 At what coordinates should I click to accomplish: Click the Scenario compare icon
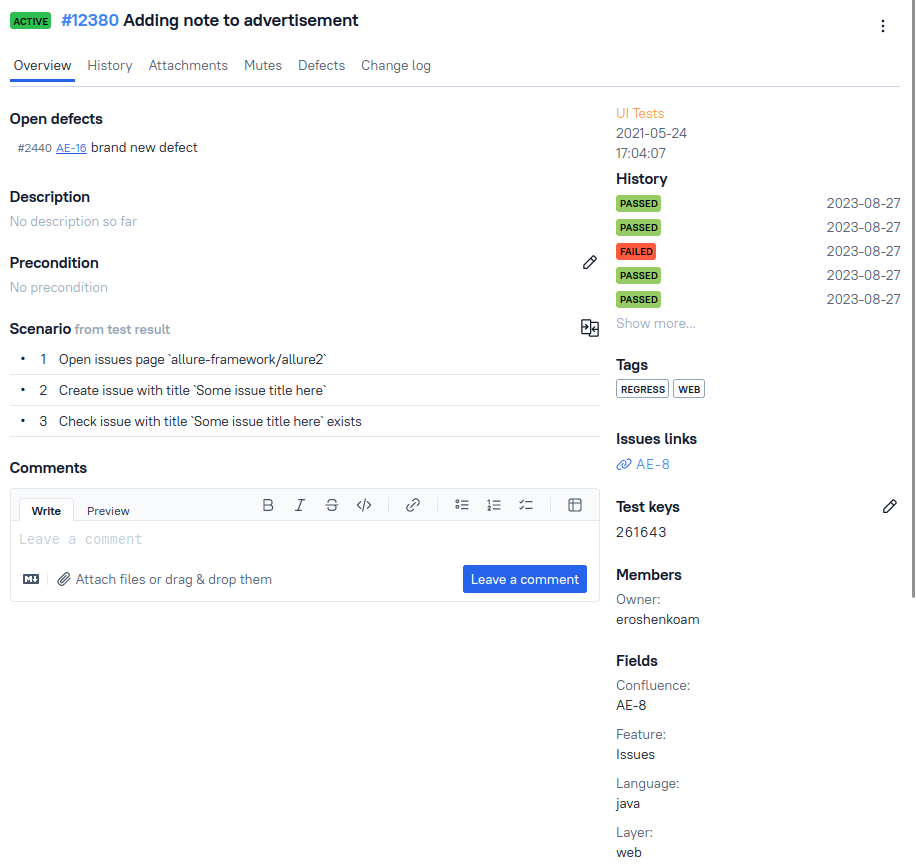point(590,328)
